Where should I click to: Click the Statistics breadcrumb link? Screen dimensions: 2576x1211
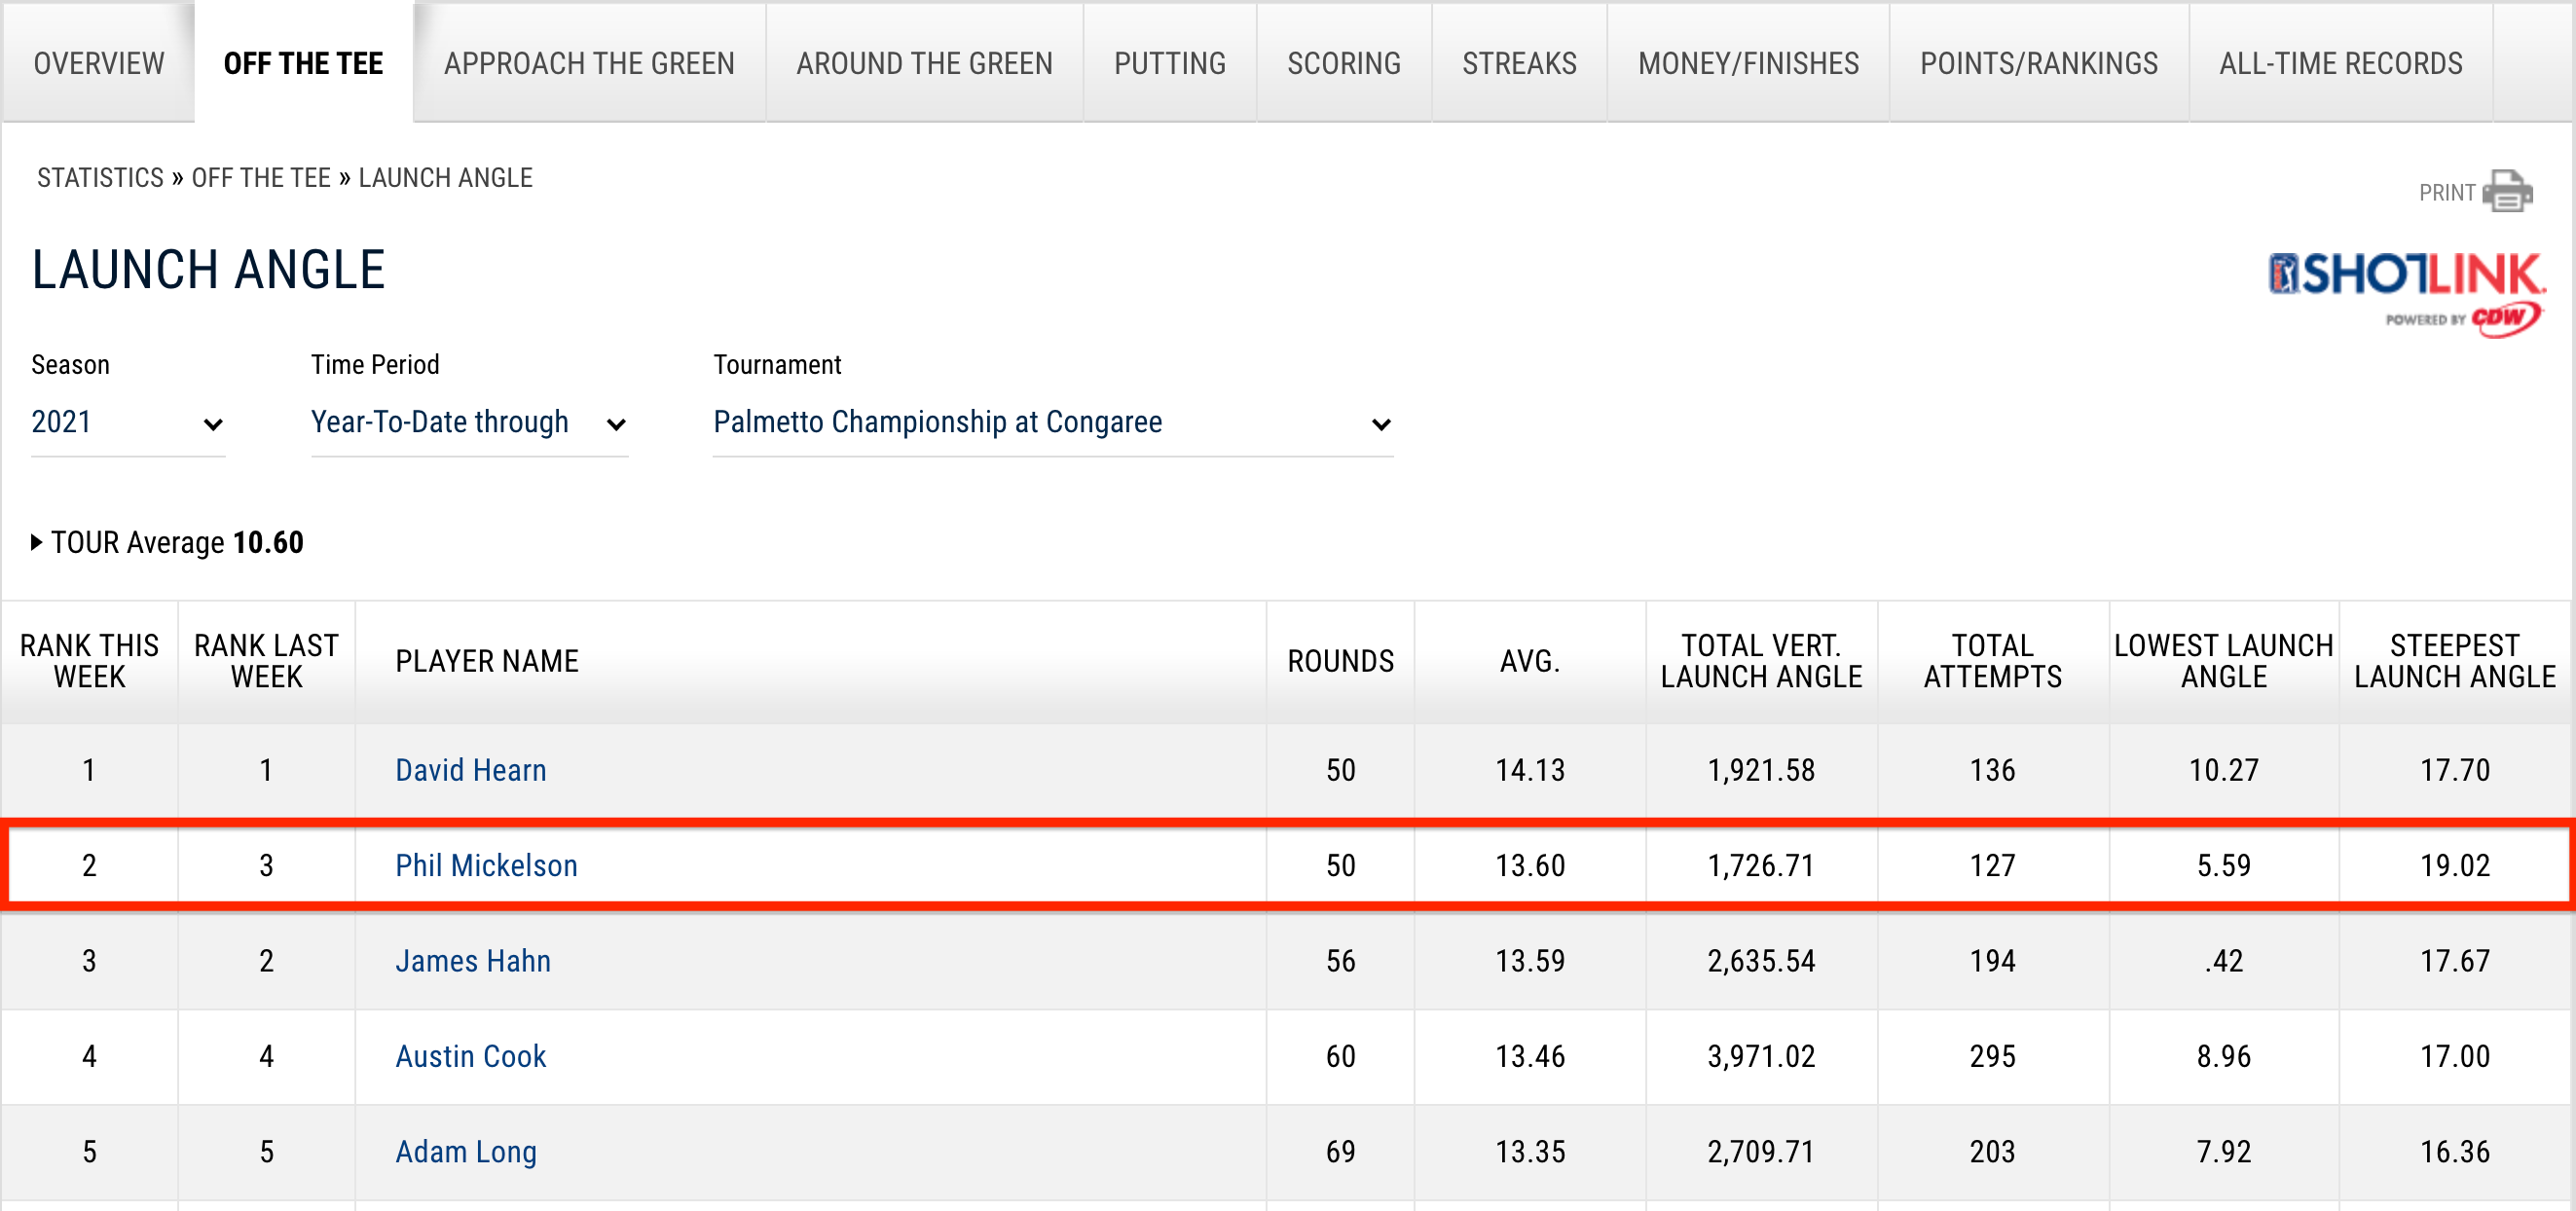tap(100, 178)
